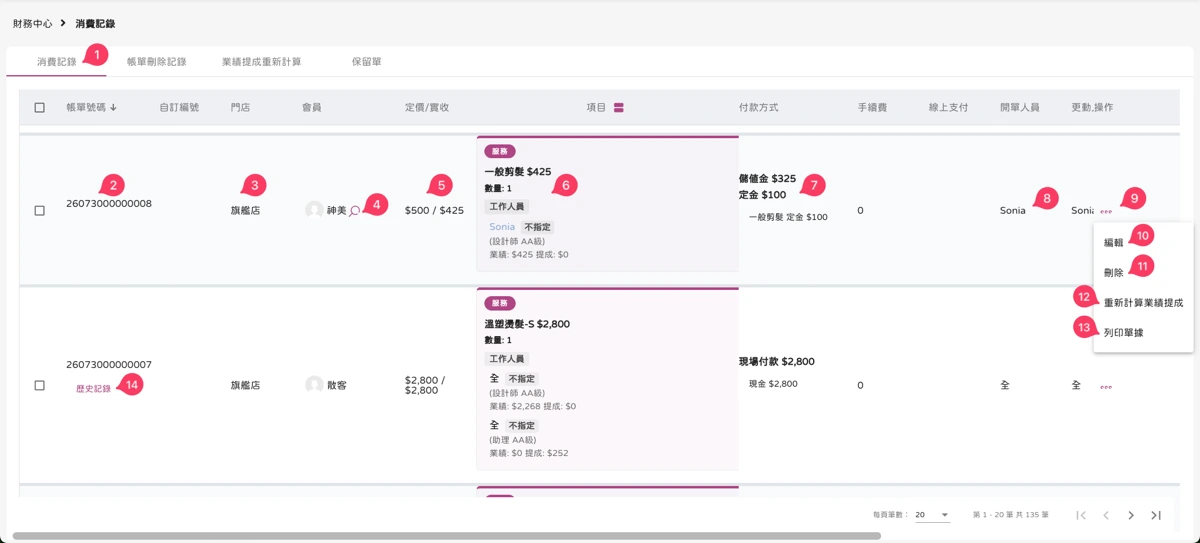Screen dimensions: 1200x543
Task: Click 現場付款 $2,800 payment text
Action: (777, 361)
